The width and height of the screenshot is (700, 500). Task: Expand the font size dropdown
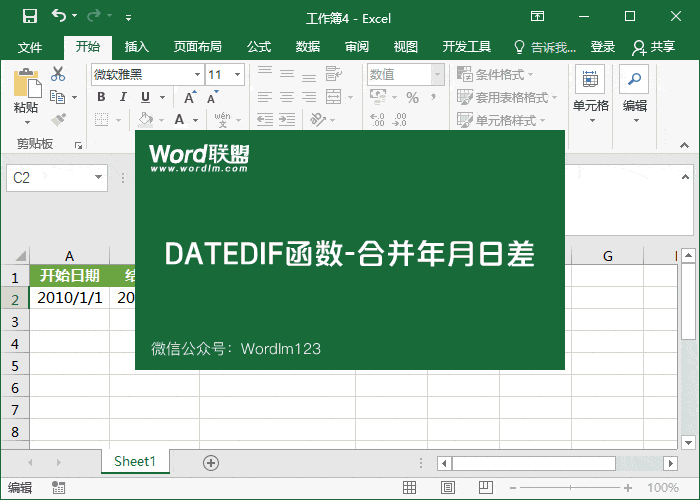(237, 74)
